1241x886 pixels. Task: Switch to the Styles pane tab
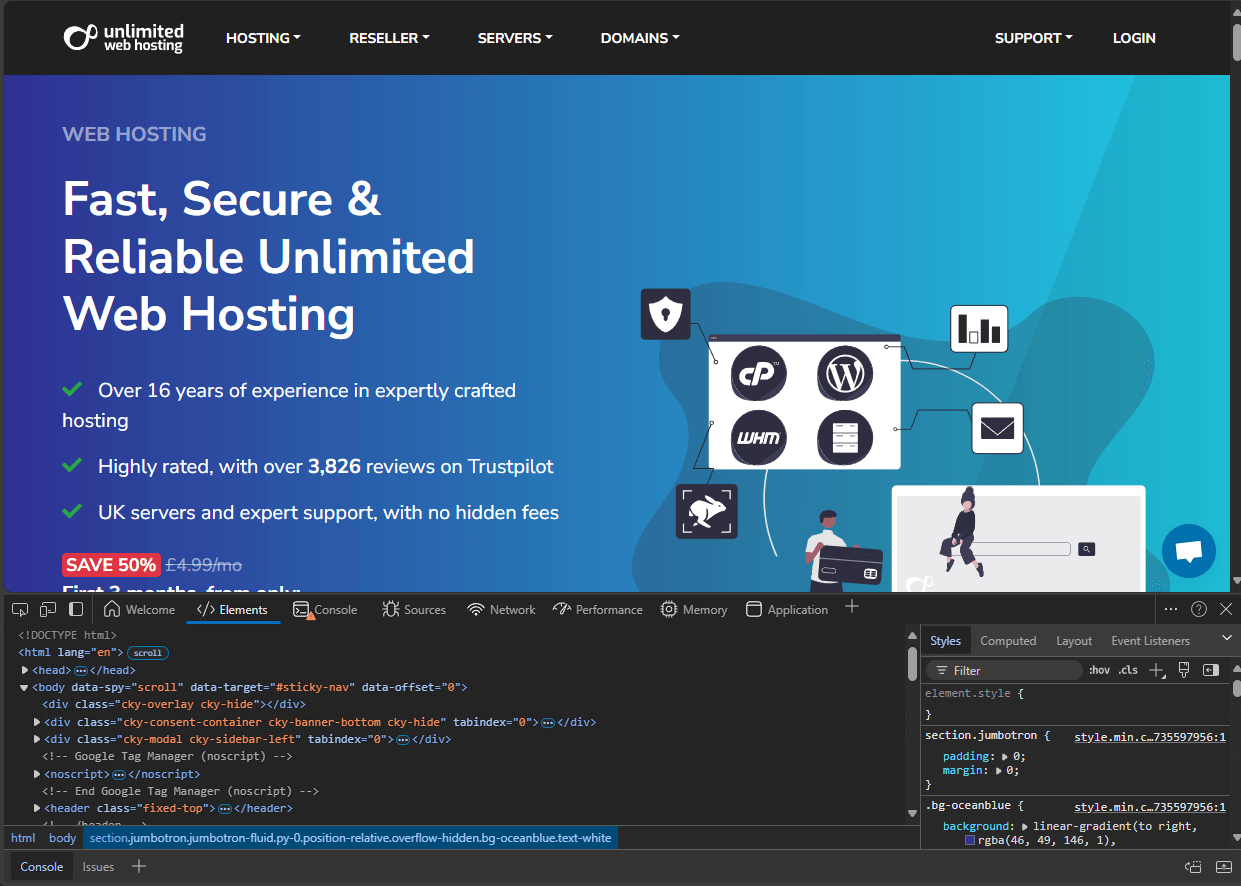(x=945, y=641)
